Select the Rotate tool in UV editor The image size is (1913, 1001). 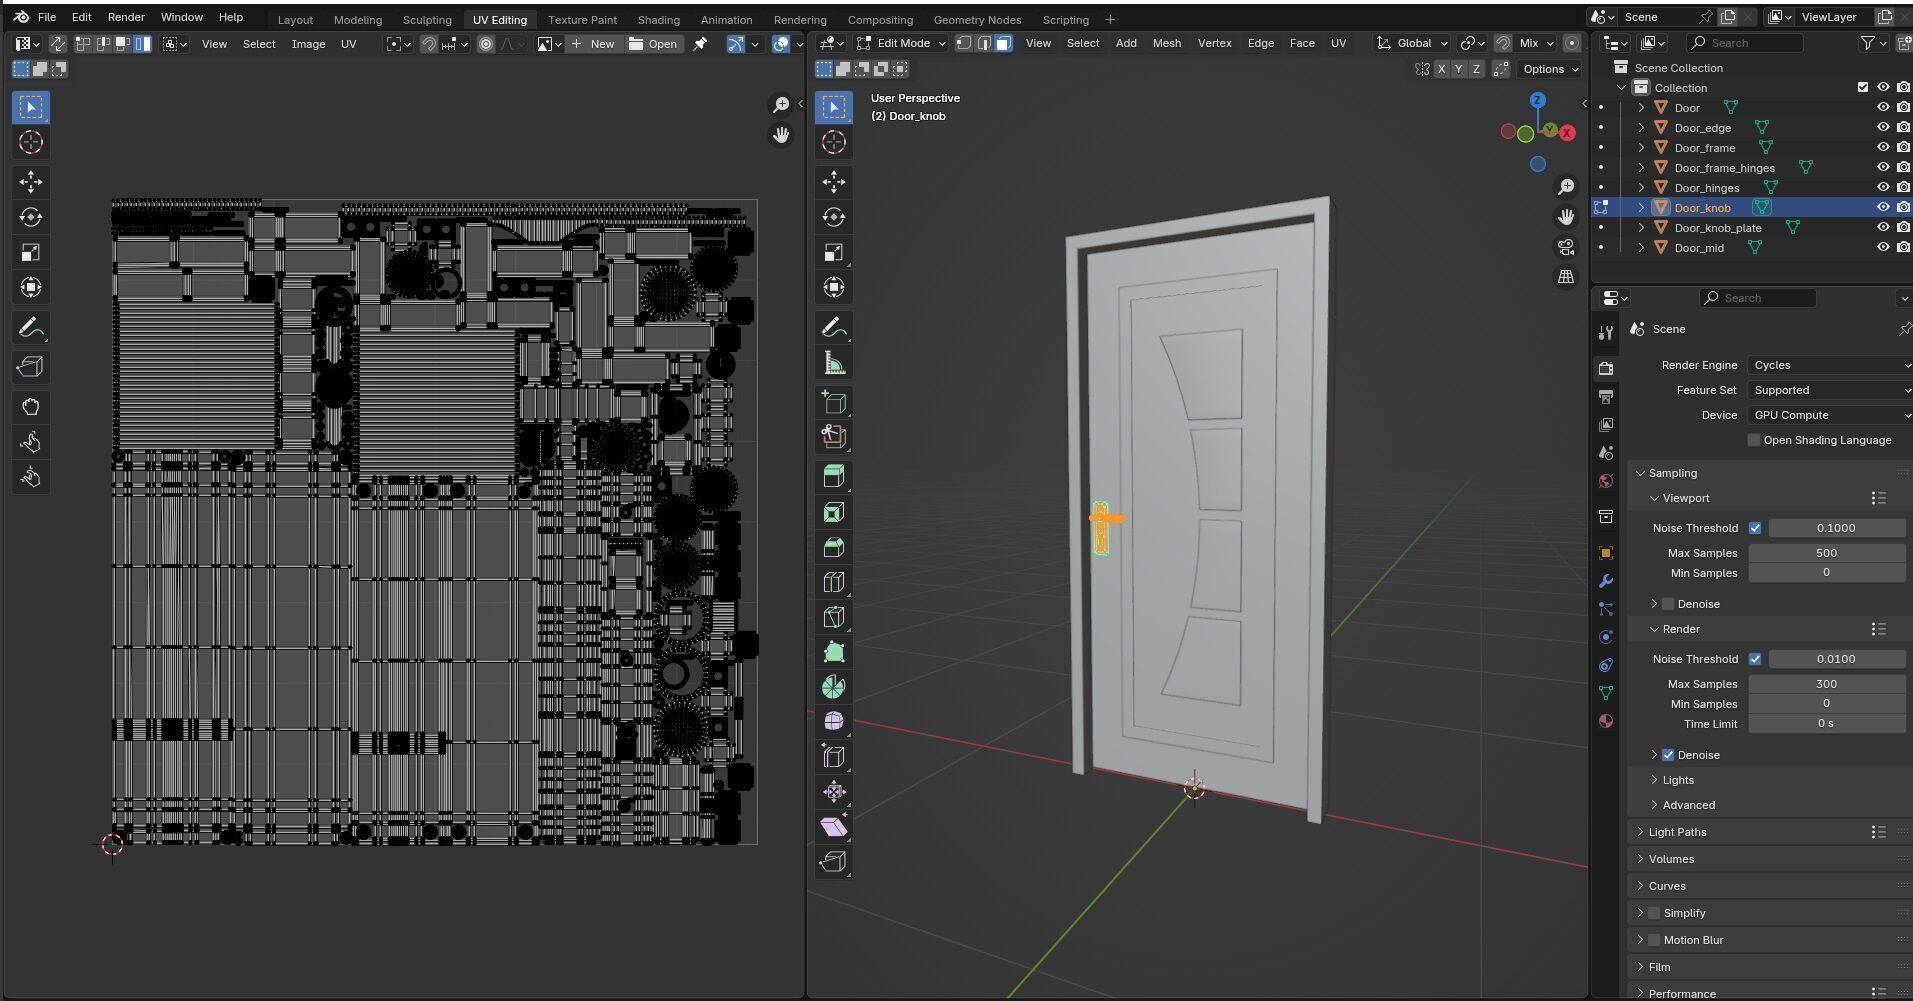click(31, 217)
